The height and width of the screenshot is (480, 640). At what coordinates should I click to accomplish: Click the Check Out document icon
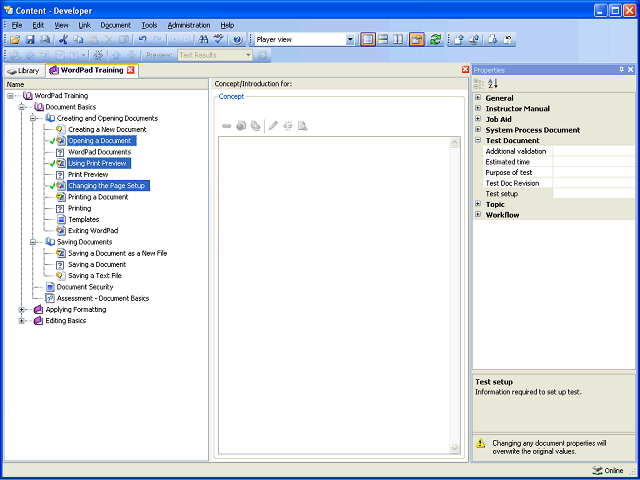(x=493, y=40)
